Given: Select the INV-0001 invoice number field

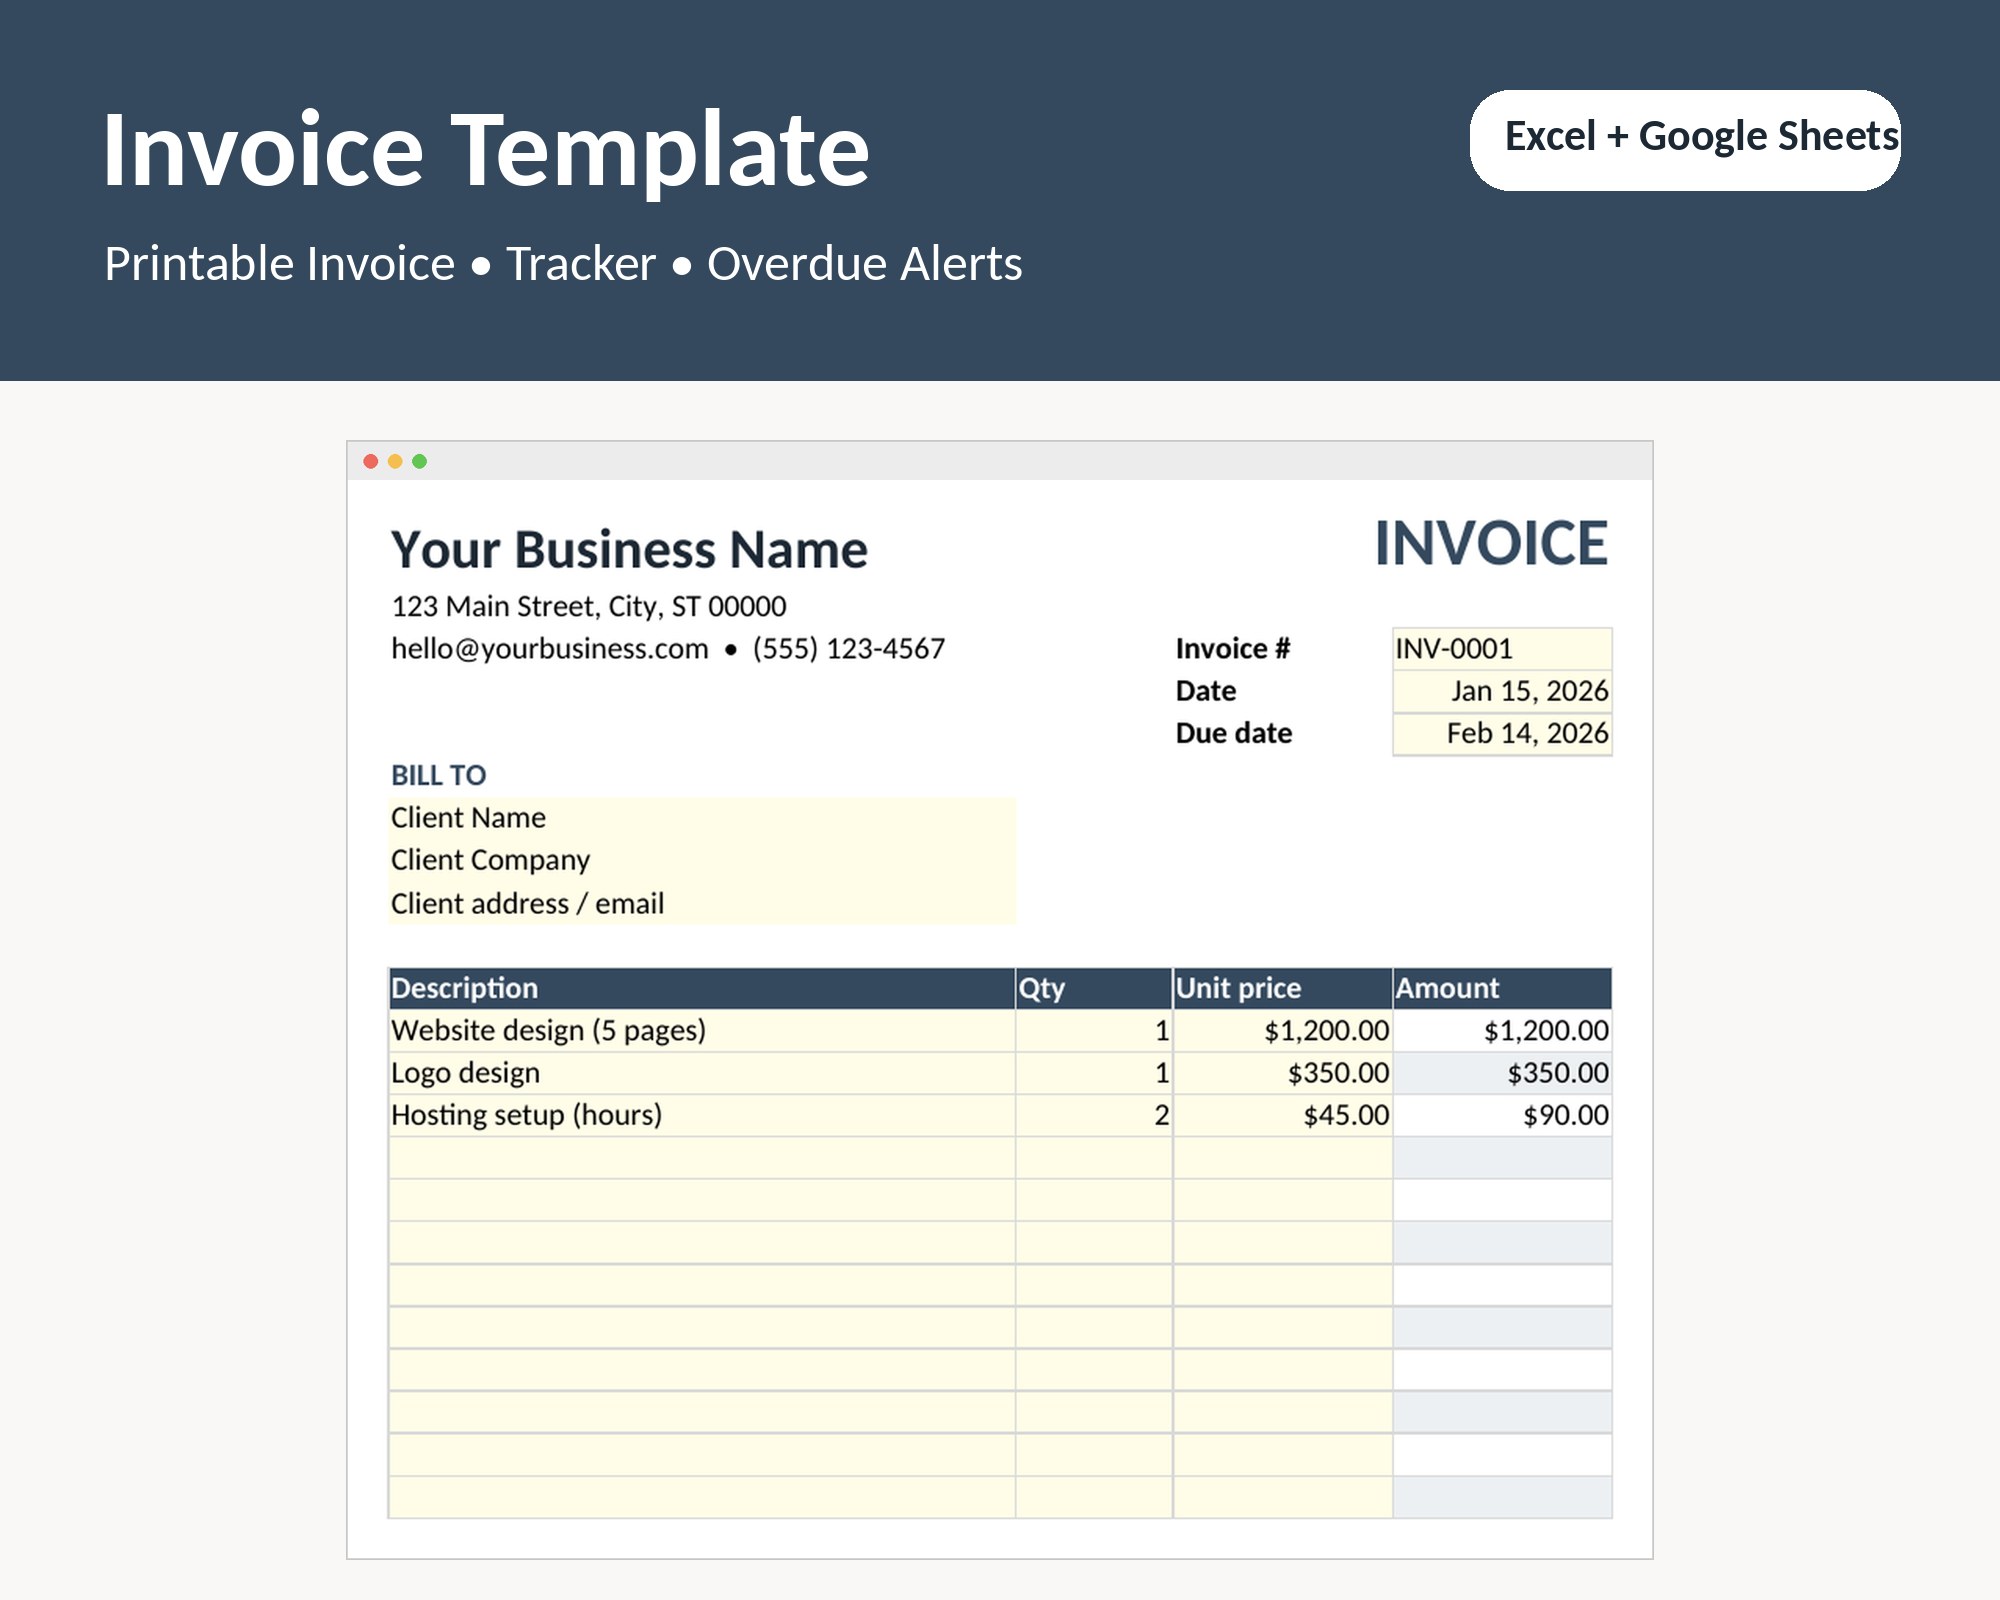Looking at the screenshot, I should [1502, 649].
